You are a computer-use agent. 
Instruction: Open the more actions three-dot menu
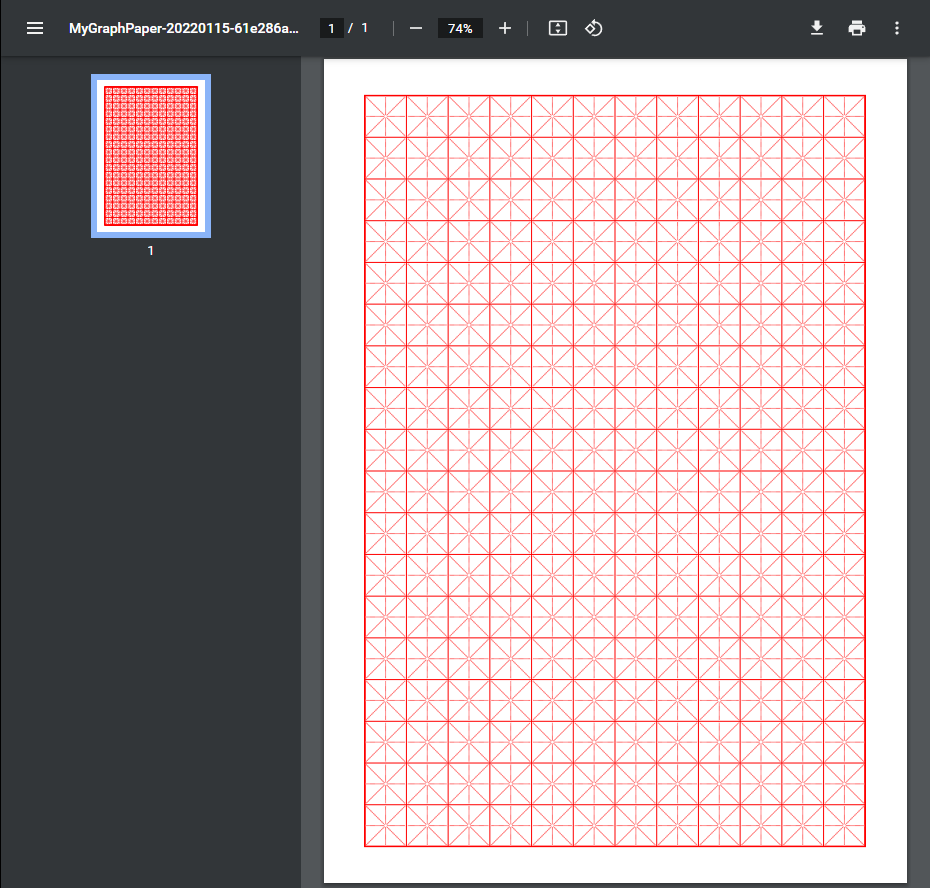(x=897, y=28)
